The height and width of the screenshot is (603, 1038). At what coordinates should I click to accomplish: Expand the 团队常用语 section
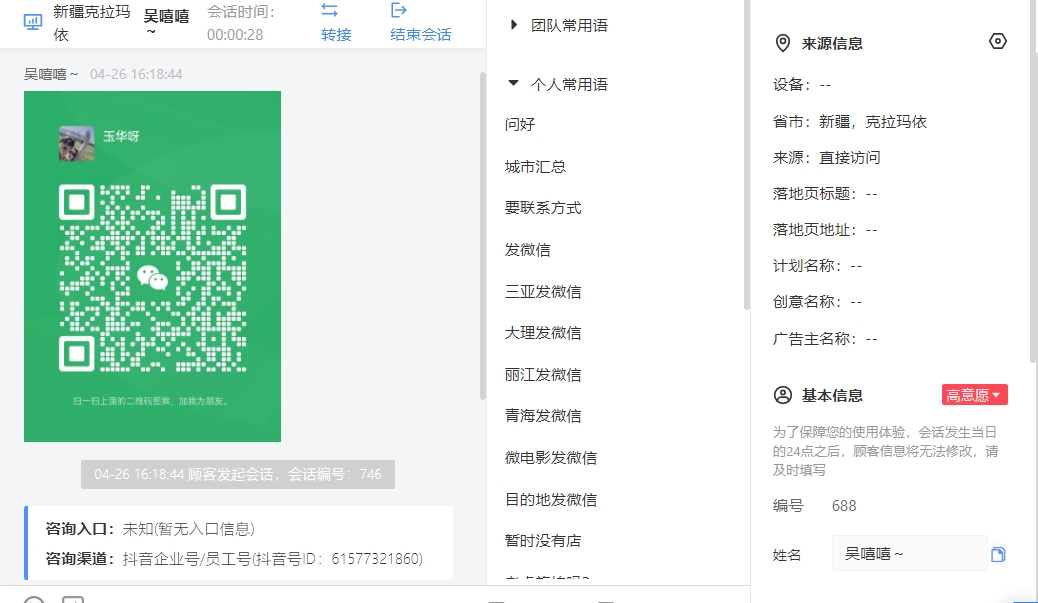click(560, 25)
